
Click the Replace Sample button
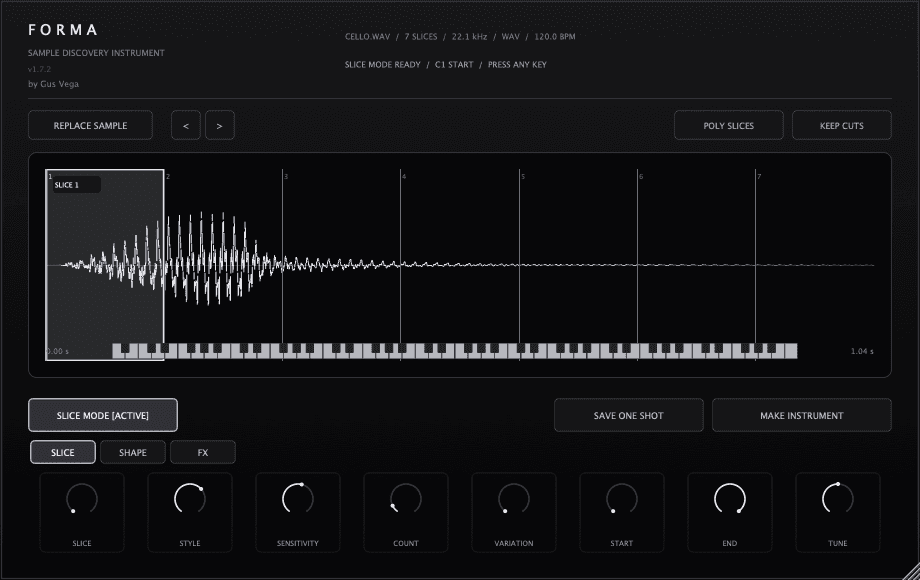click(x=90, y=126)
